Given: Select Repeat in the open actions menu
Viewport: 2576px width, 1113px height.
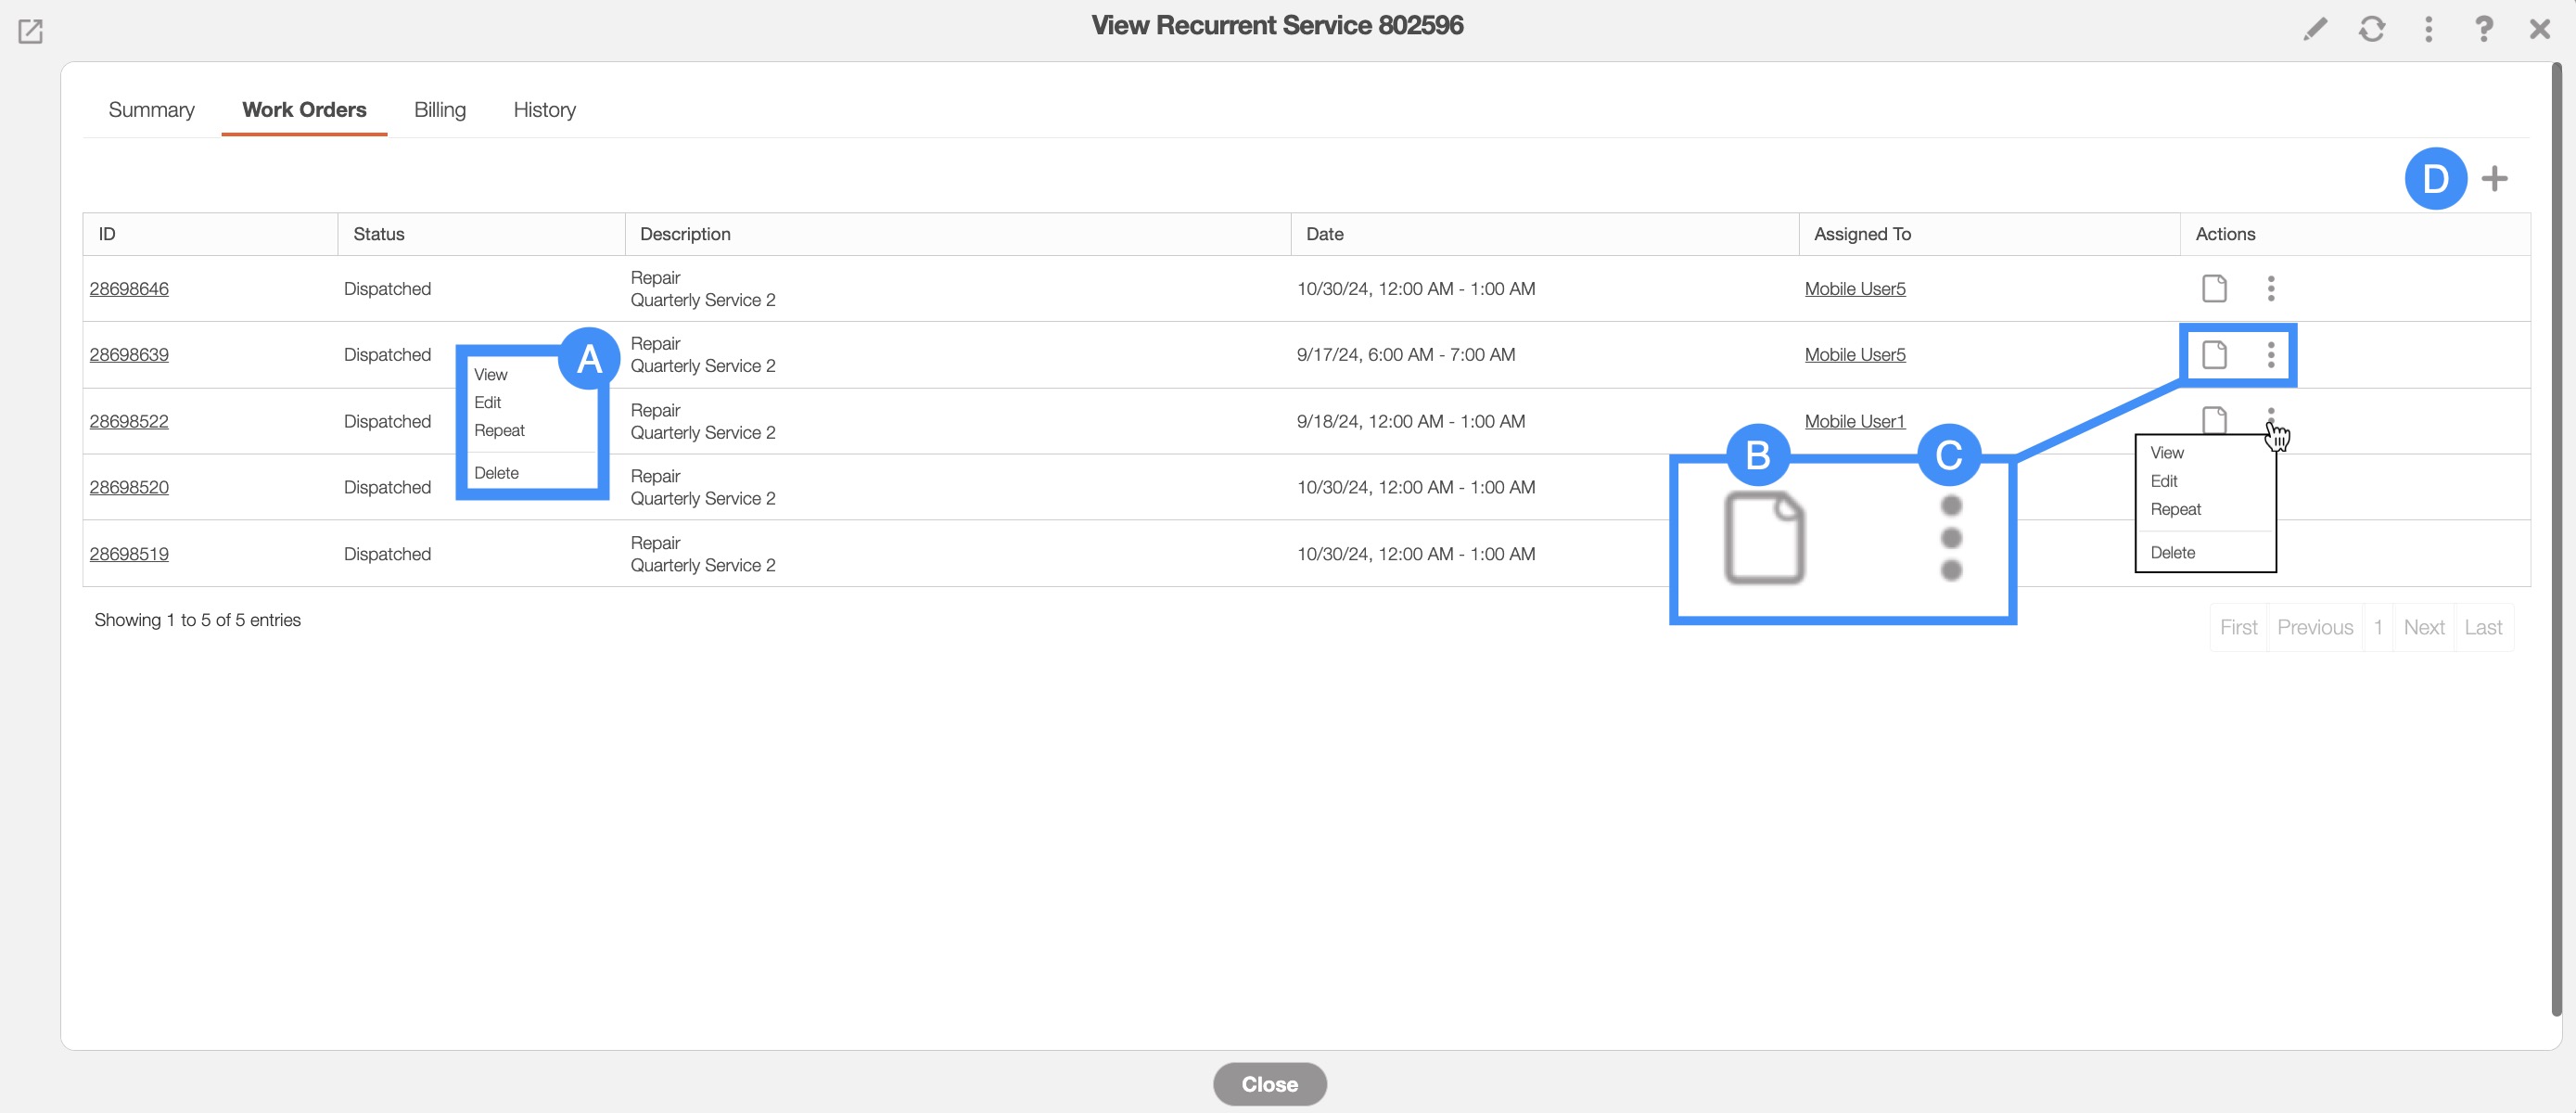Looking at the screenshot, I should click(2175, 509).
